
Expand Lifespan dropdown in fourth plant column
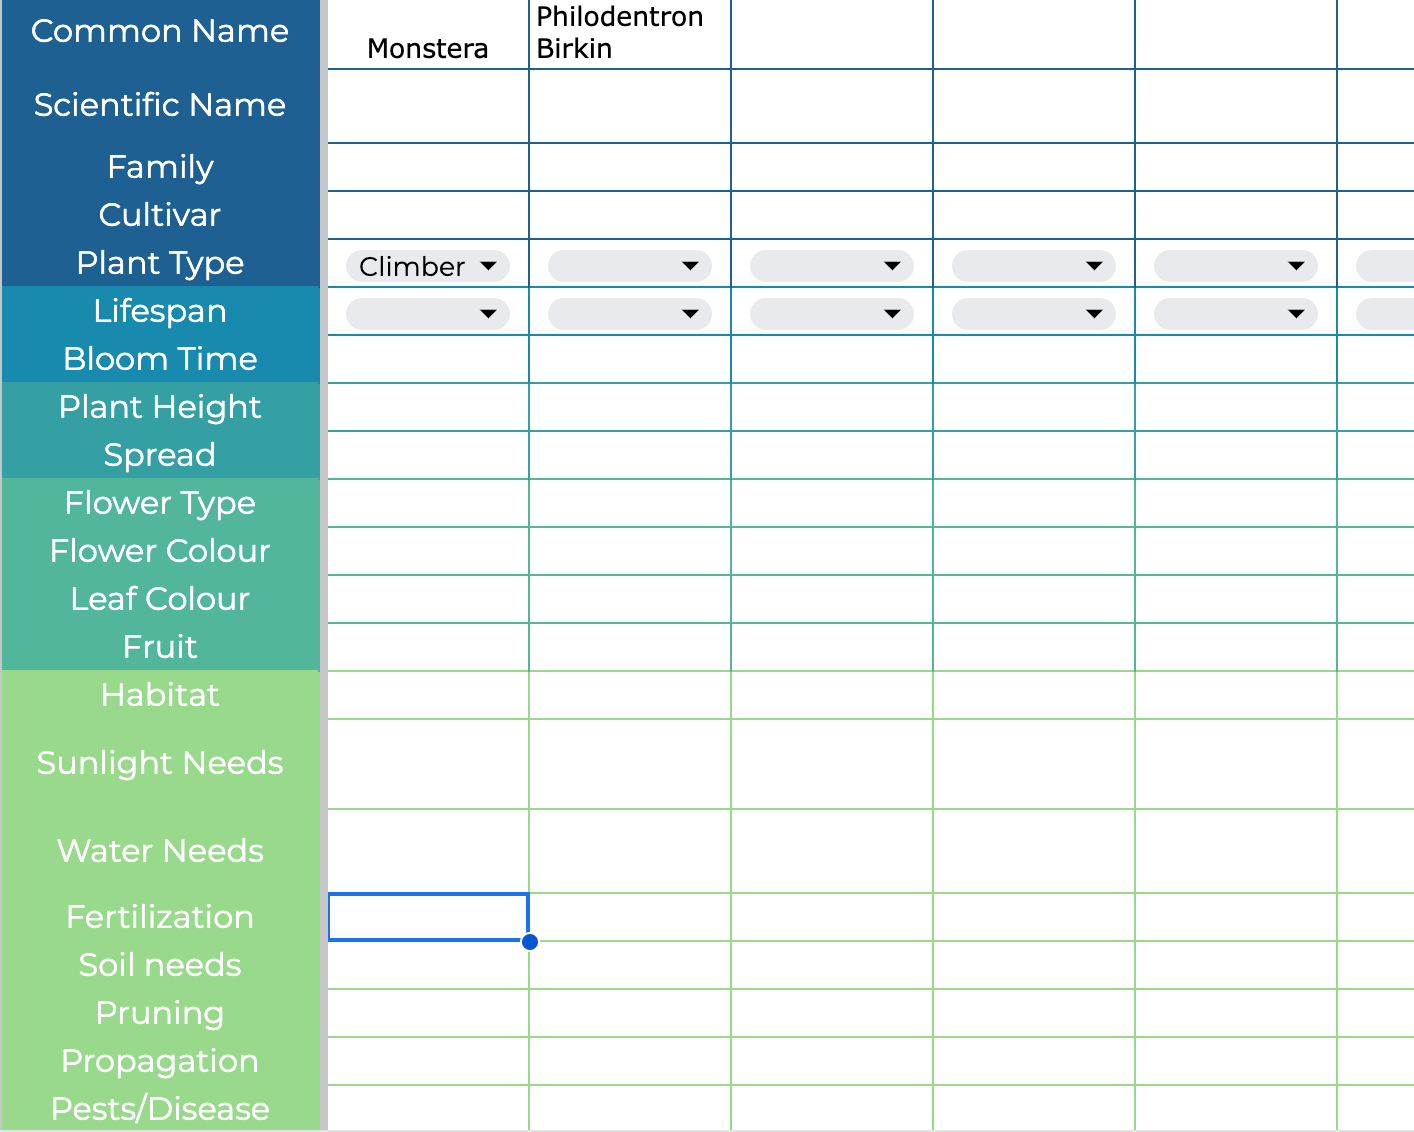(1034, 314)
